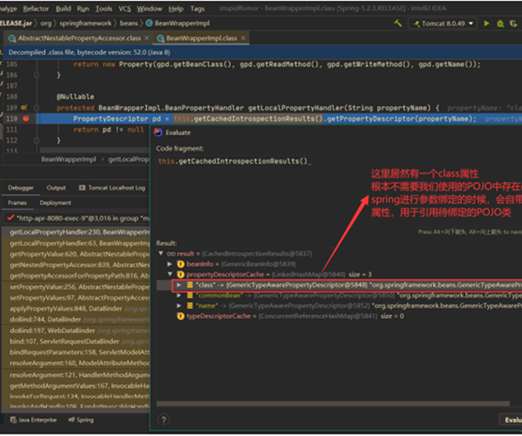
Task: Open the VCS menu
Action: tap(124, 9)
